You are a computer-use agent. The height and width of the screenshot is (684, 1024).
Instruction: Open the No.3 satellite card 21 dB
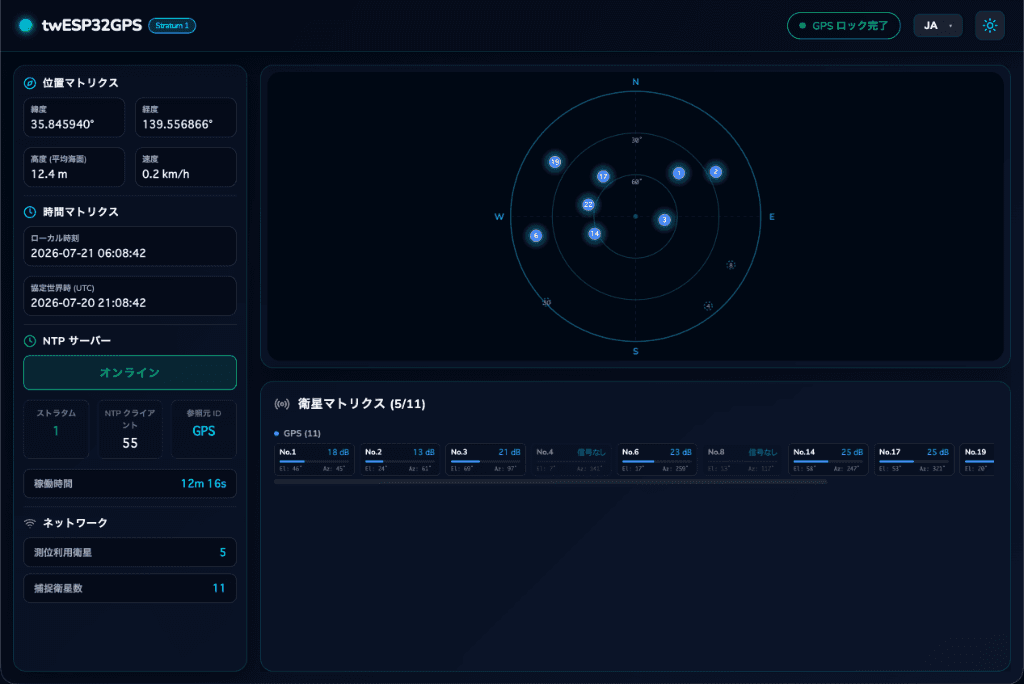coord(485,460)
